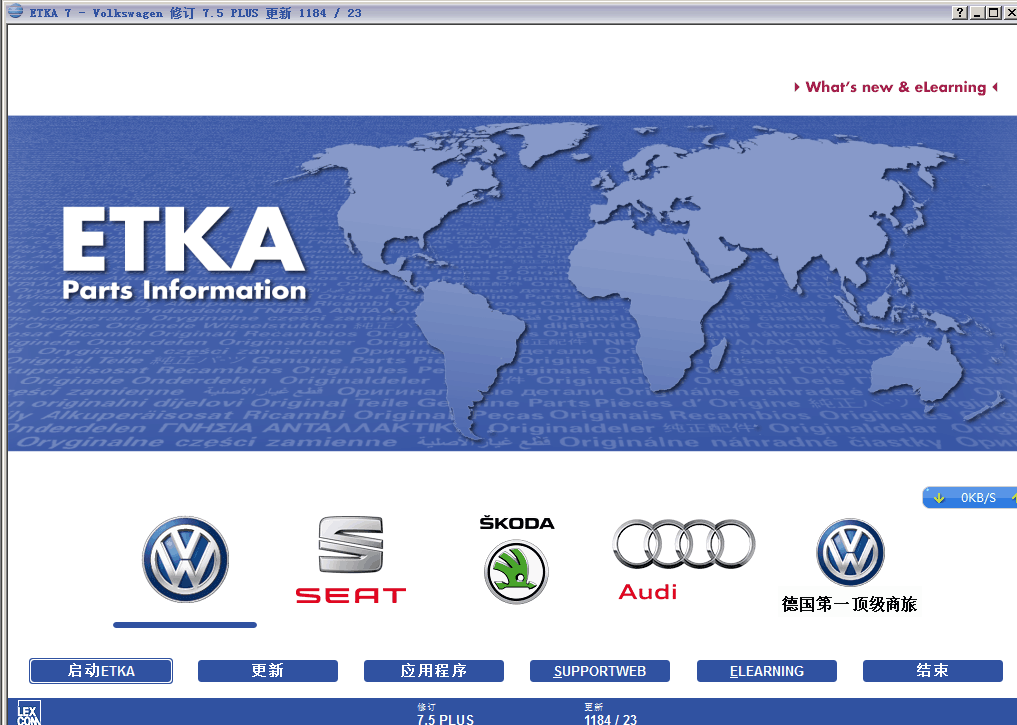
Task: Close the ETKA window
Action: click(x=1010, y=12)
